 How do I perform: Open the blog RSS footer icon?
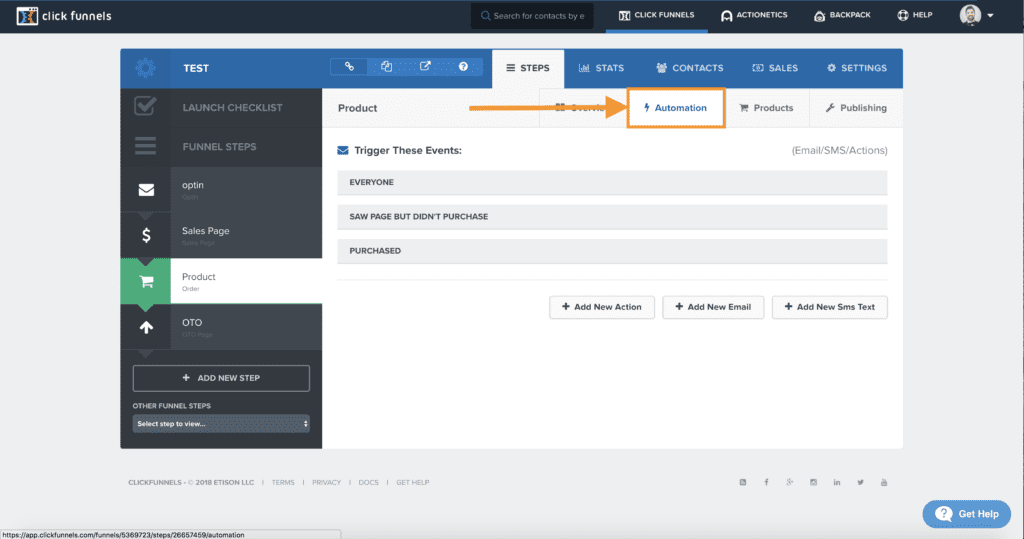pos(743,482)
